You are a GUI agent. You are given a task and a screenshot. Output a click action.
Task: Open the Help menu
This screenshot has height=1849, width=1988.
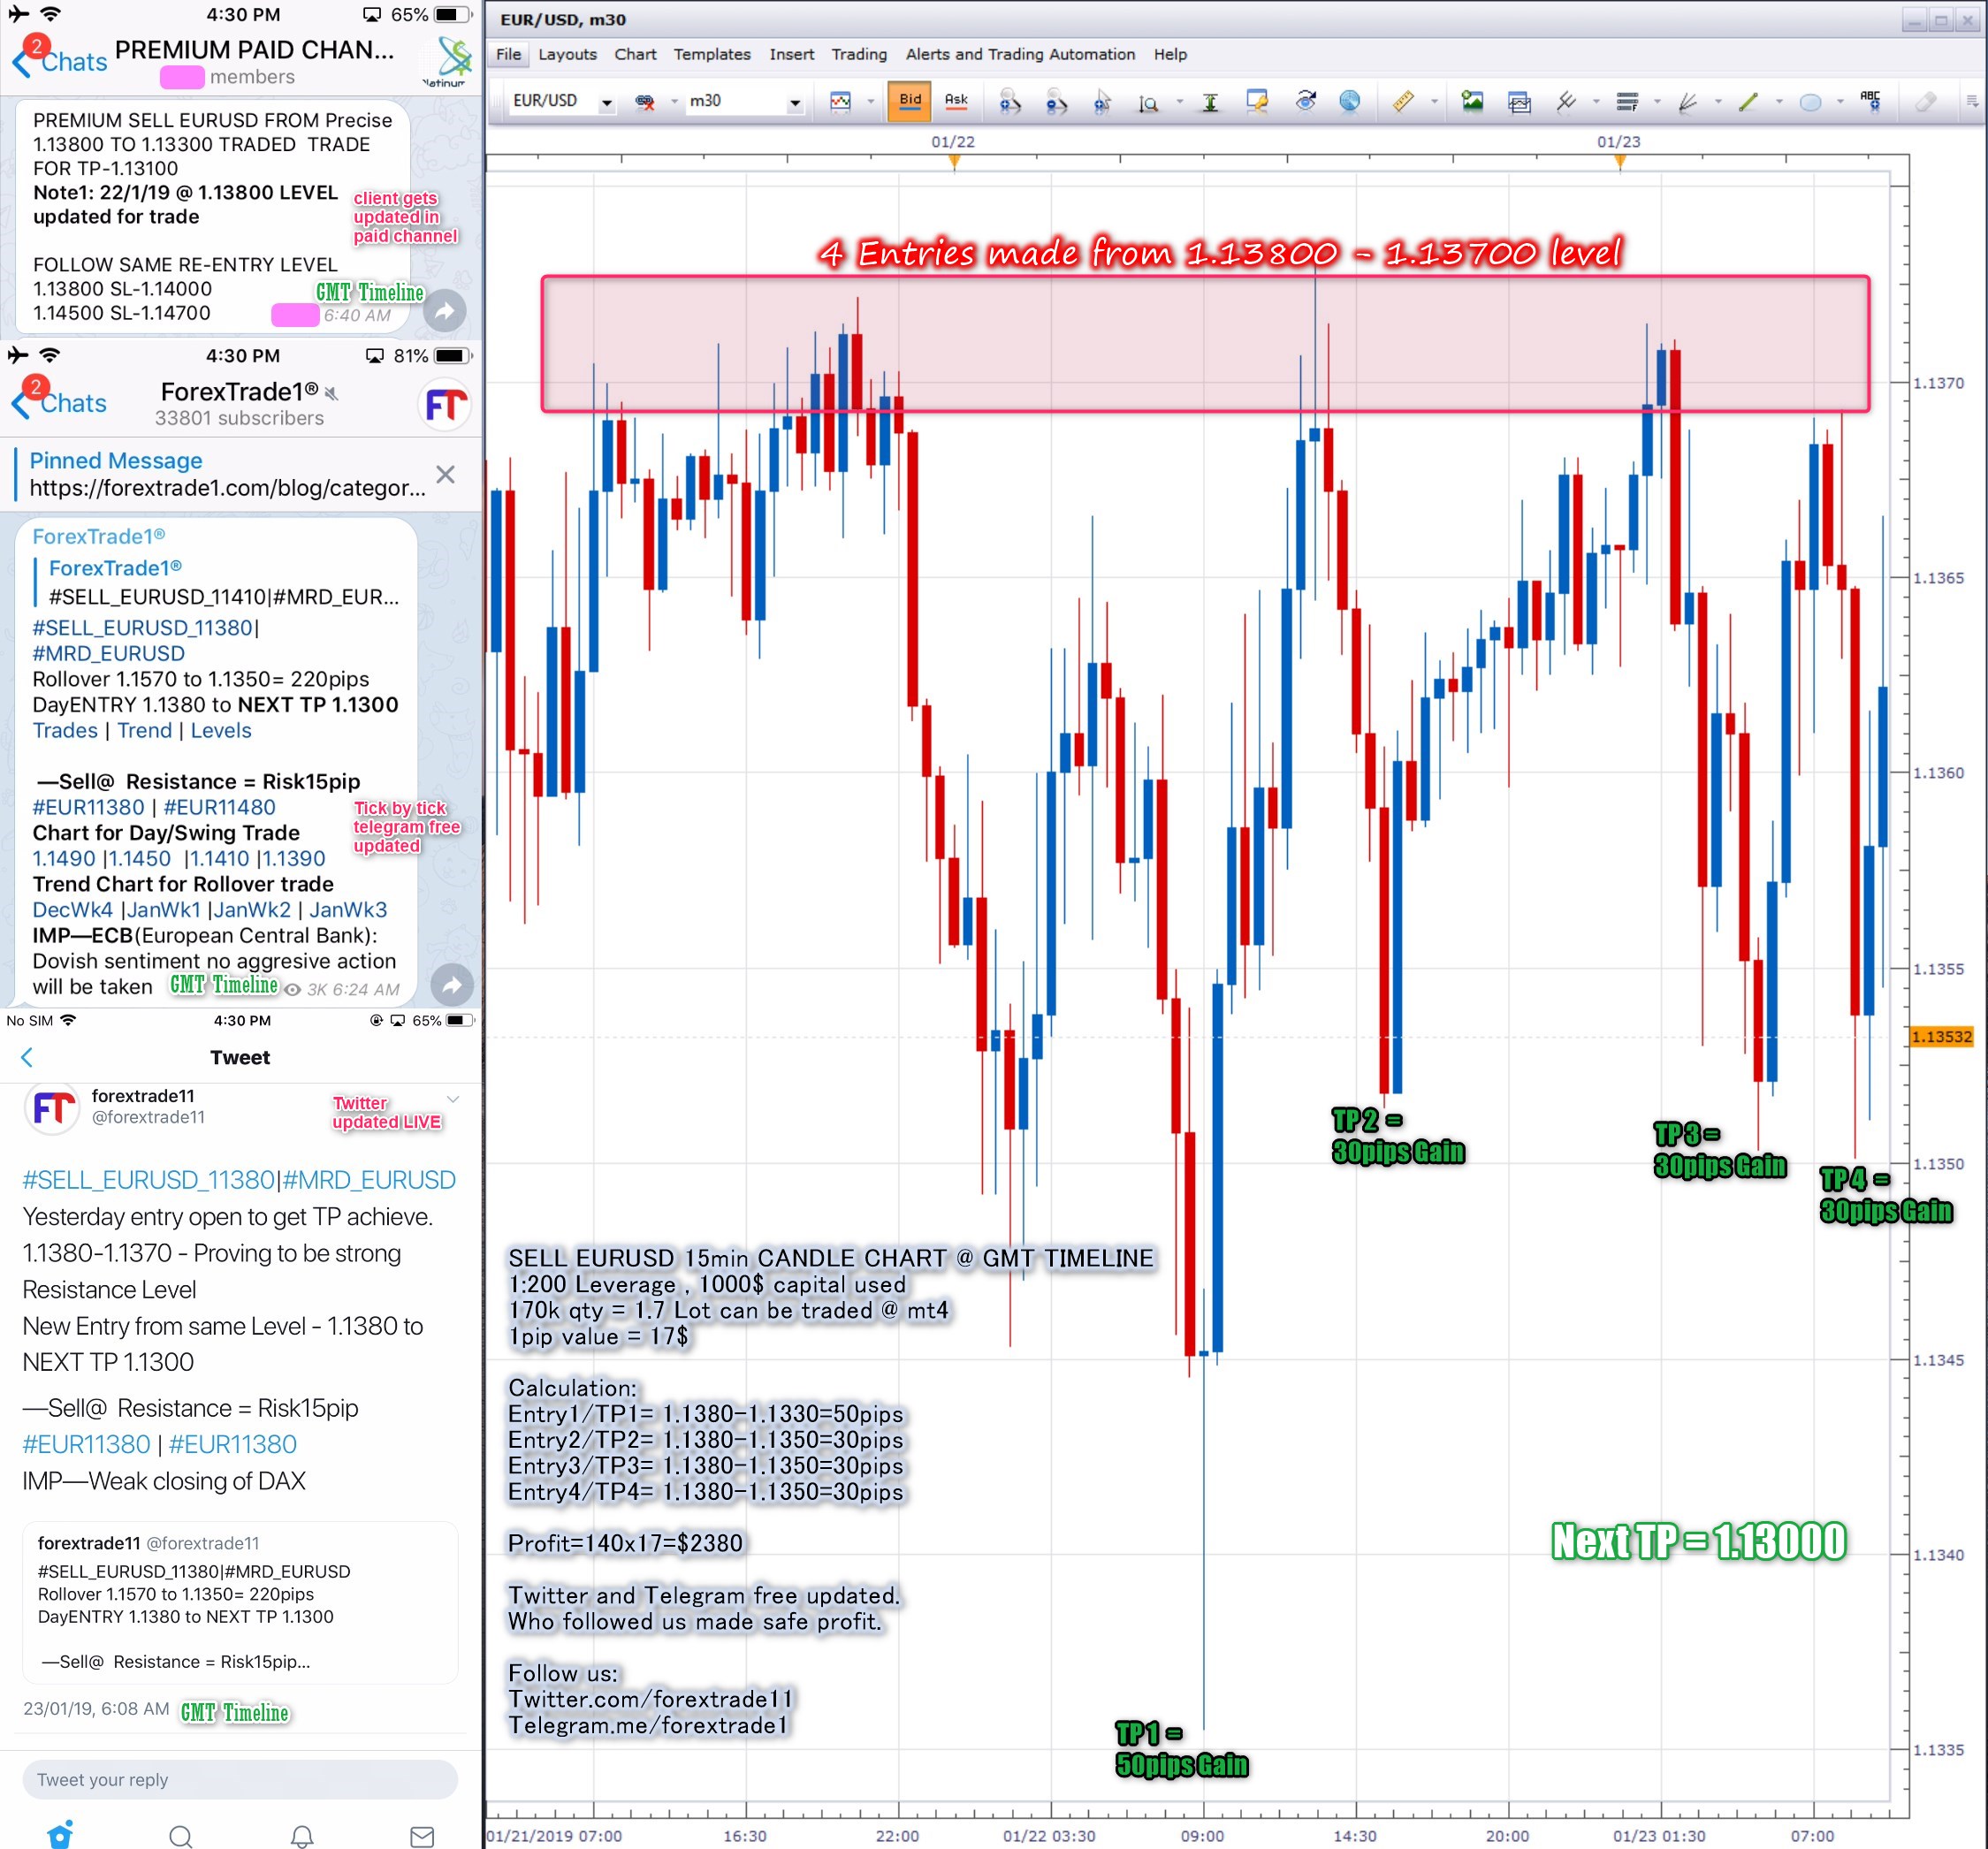pos(1170,54)
